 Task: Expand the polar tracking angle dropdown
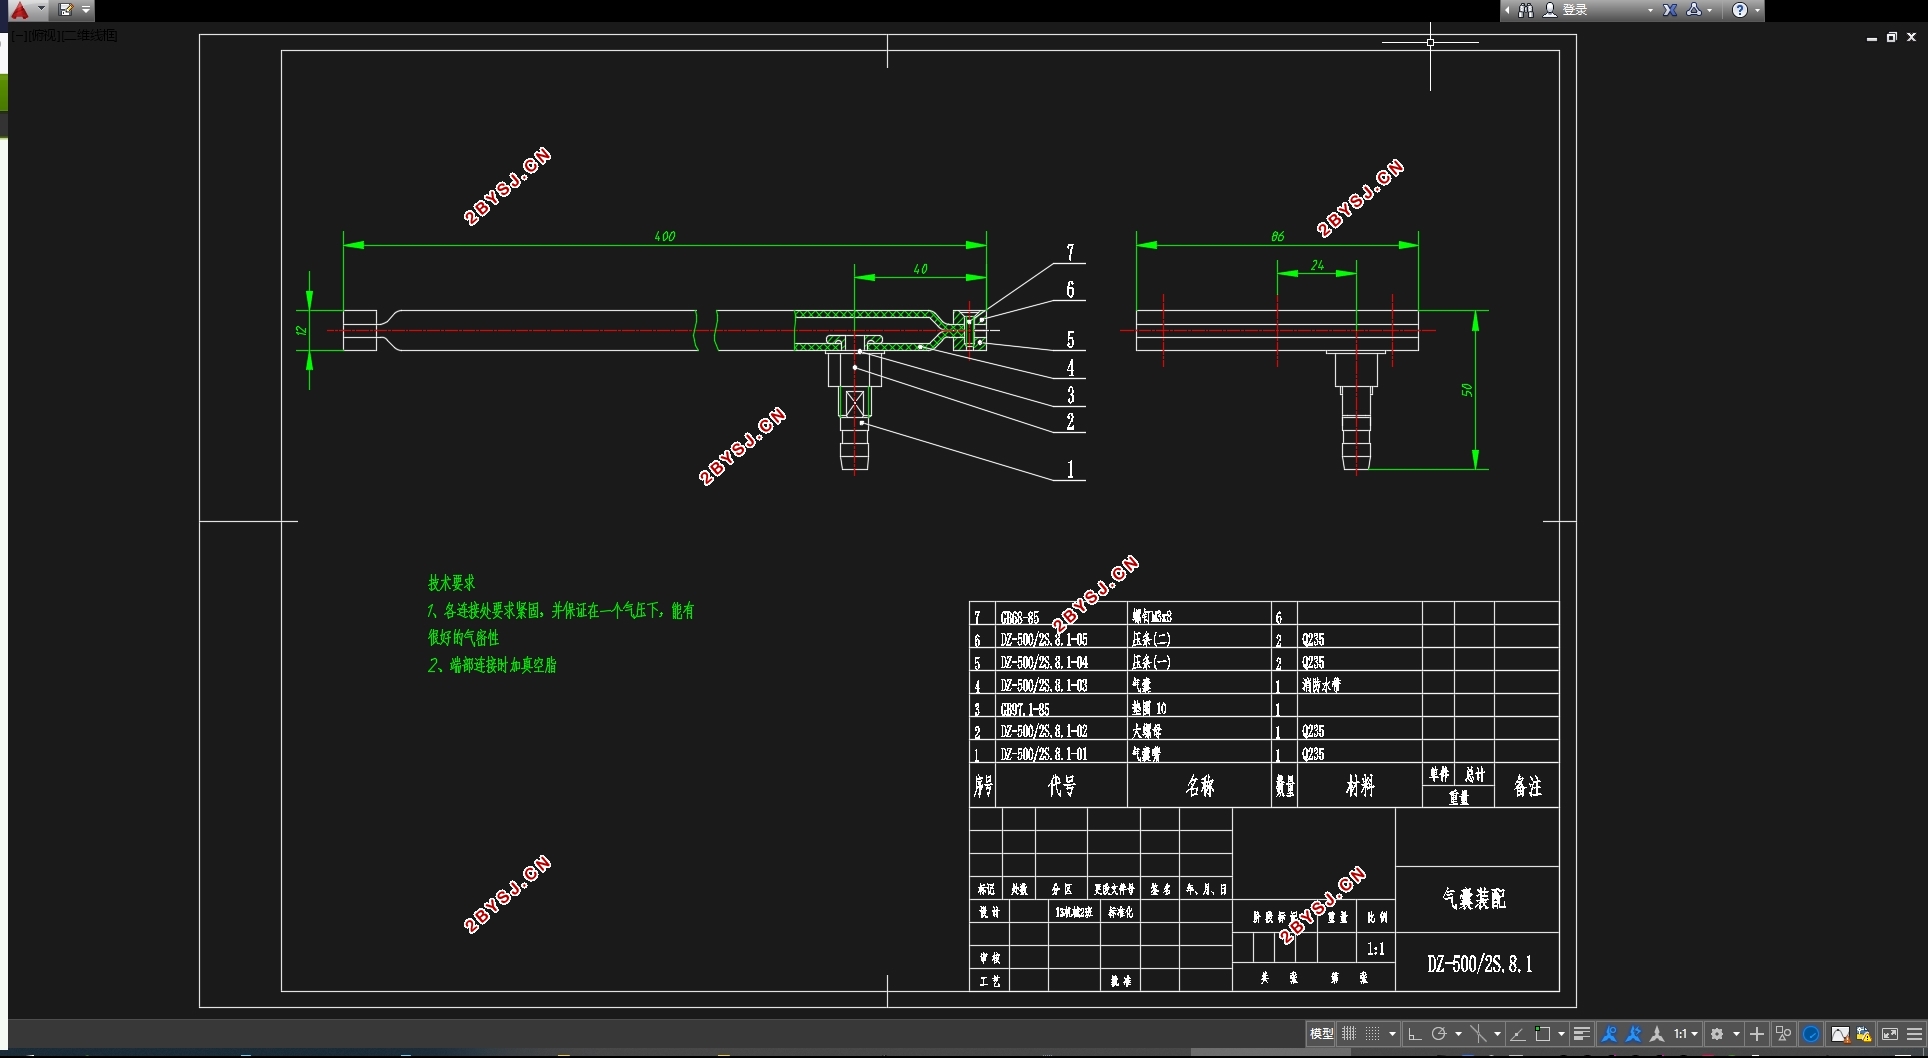[x=1459, y=1033]
